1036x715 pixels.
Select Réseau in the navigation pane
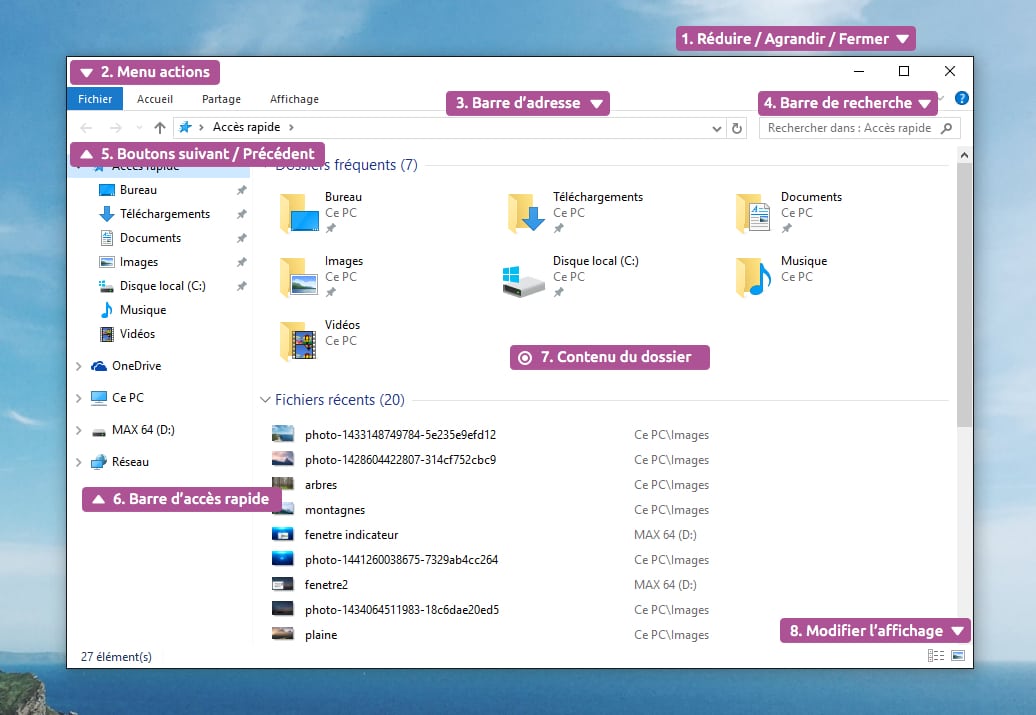(130, 462)
